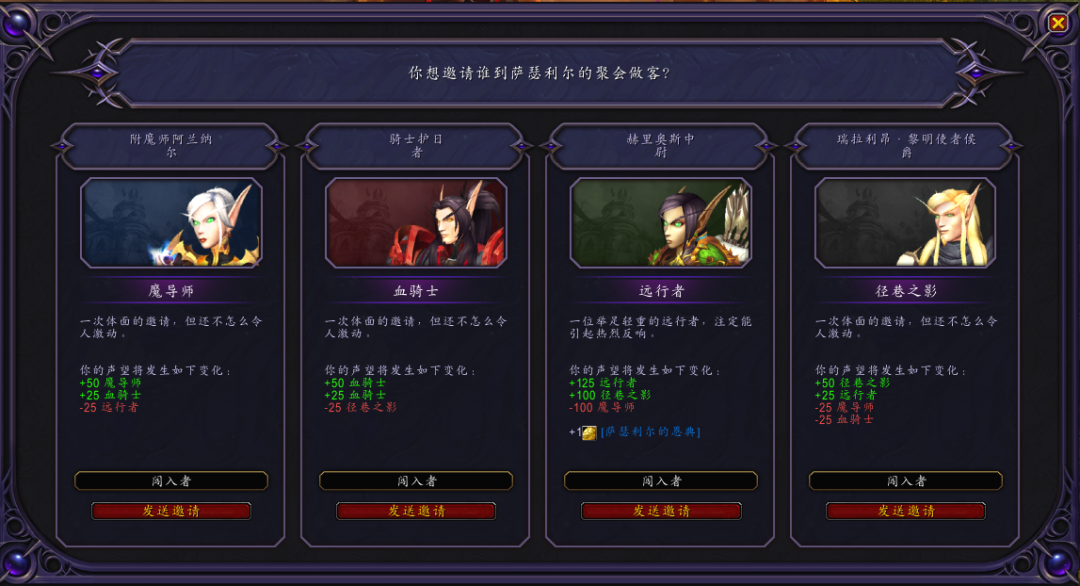Click the 远行者 faction heading
1080x586 pixels.
tap(661, 291)
